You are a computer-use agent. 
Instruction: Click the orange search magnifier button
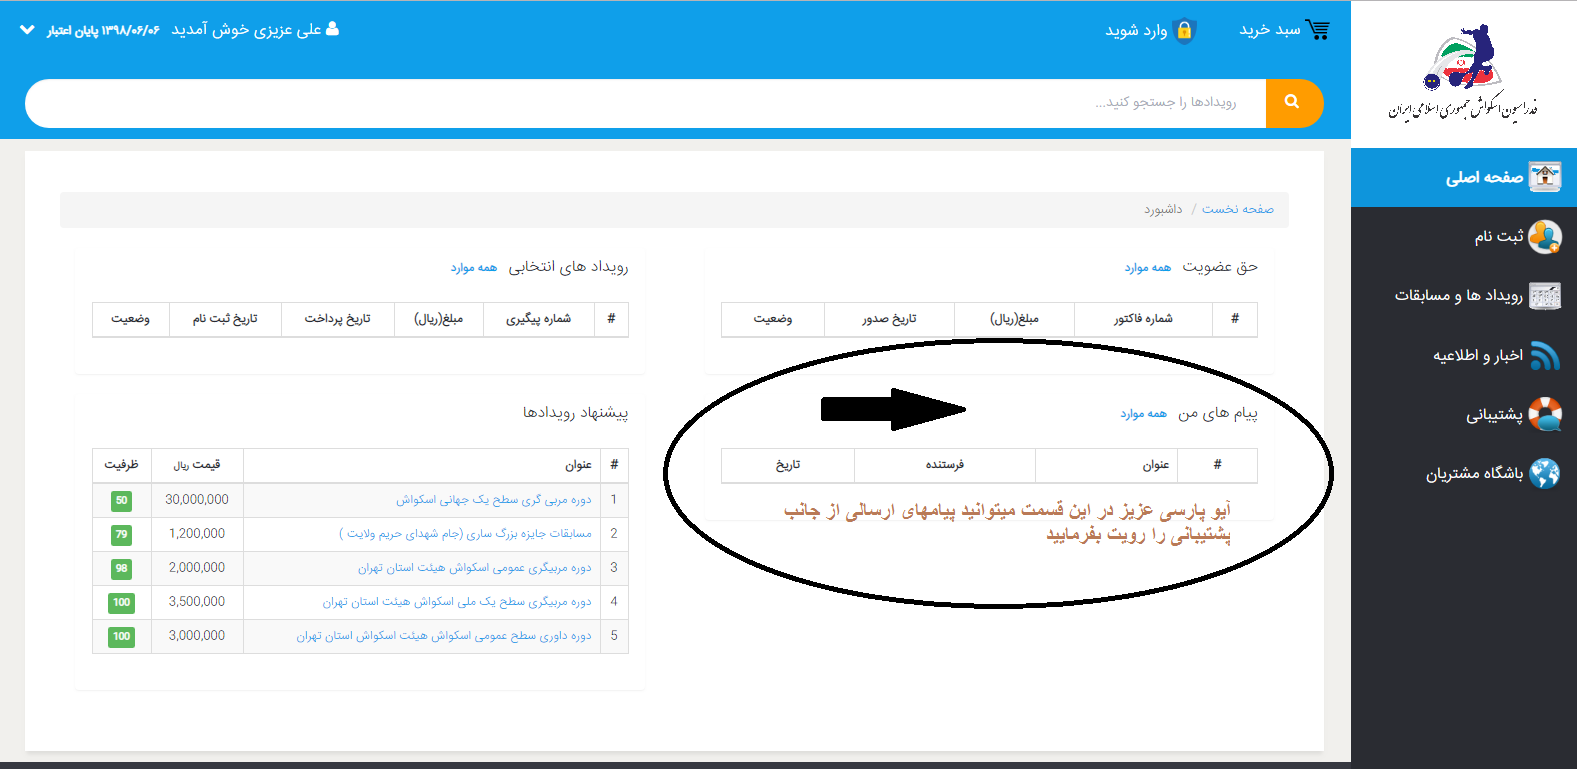pos(1293,102)
